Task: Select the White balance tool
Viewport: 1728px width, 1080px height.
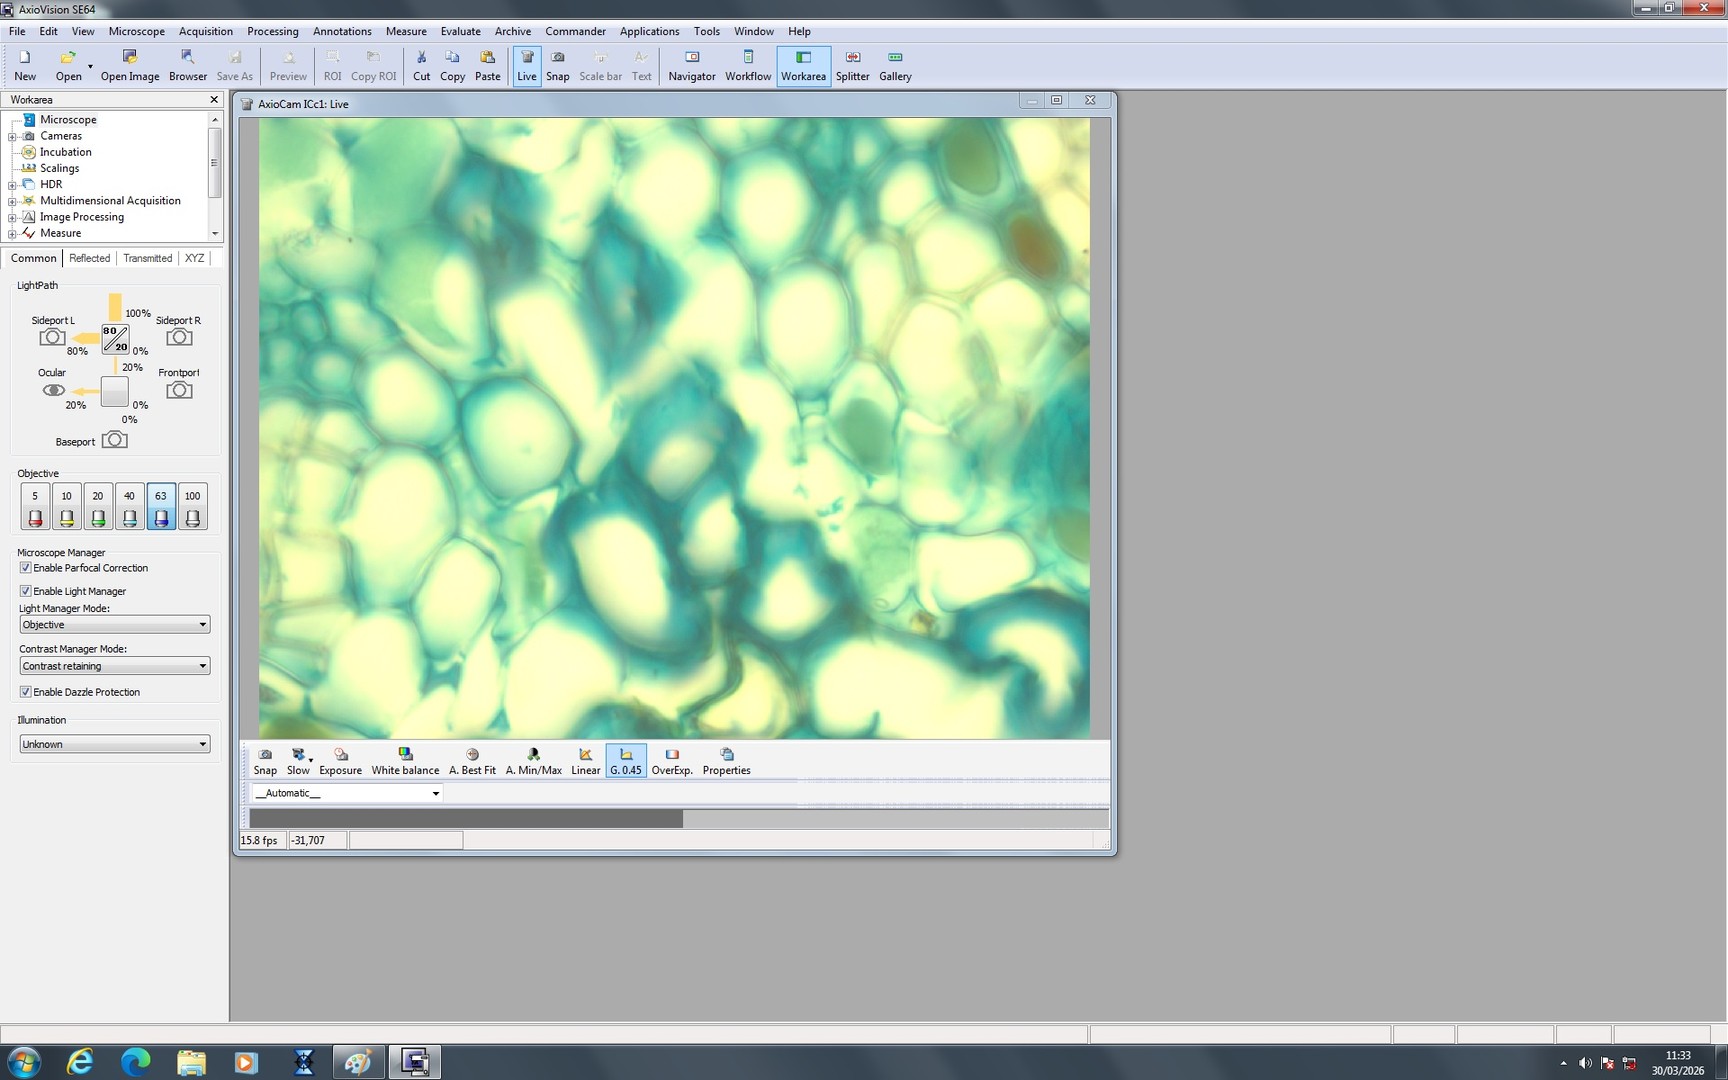Action: (405, 760)
